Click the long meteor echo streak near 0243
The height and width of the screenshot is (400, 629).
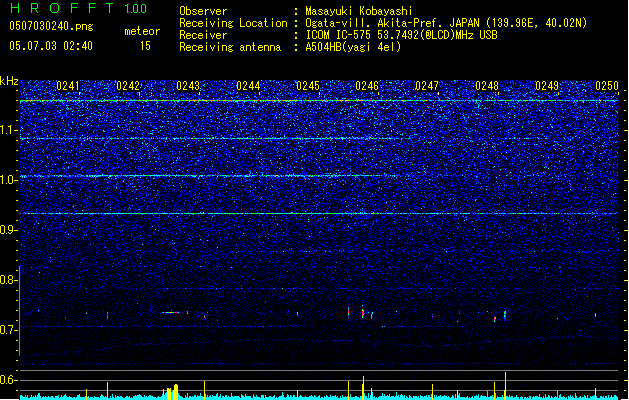(170, 313)
